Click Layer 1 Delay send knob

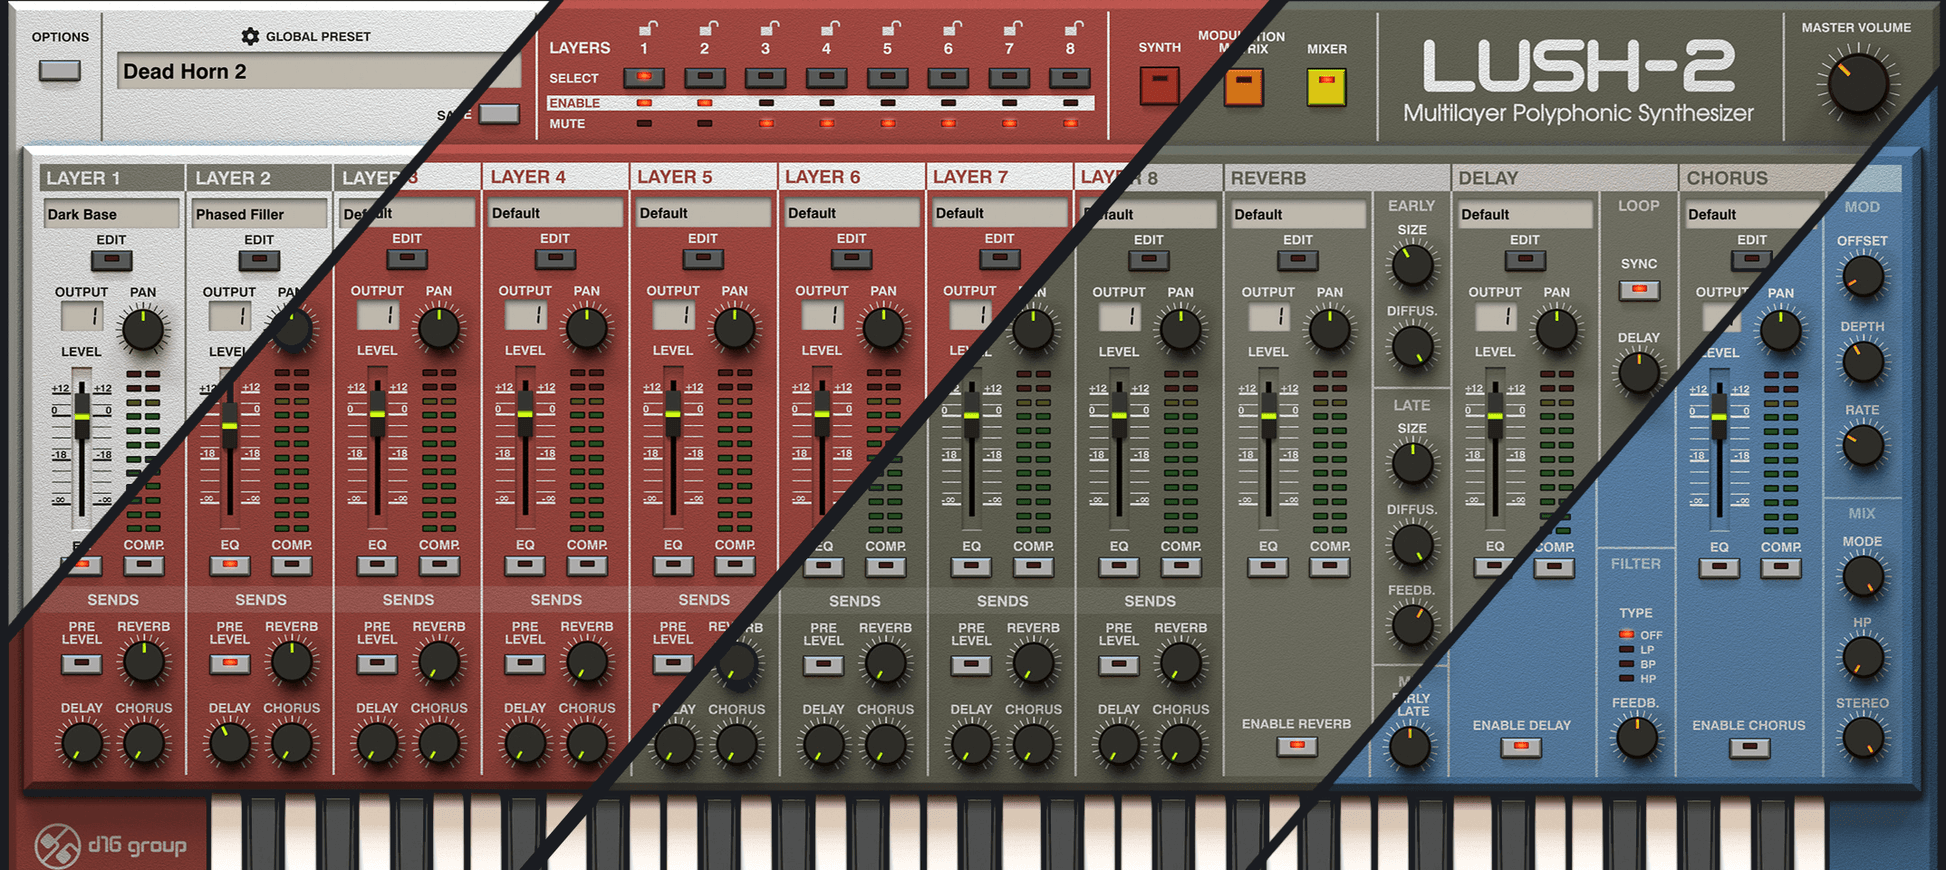[82, 744]
